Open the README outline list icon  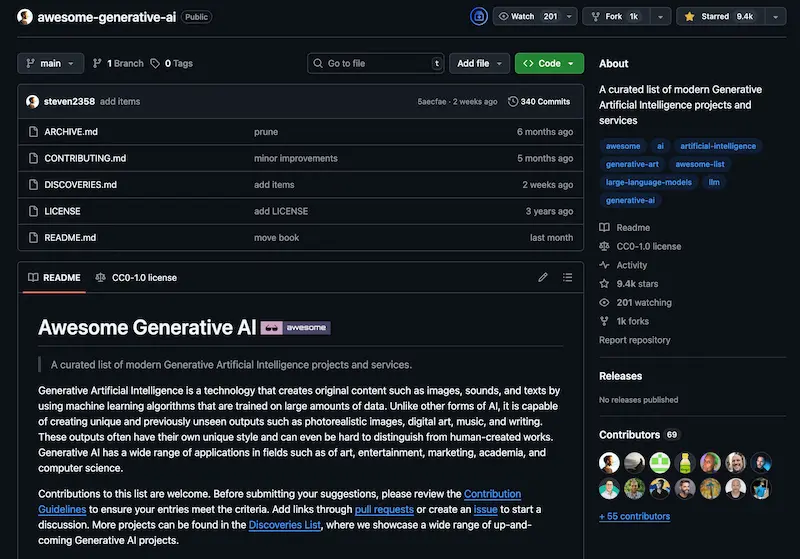click(567, 277)
